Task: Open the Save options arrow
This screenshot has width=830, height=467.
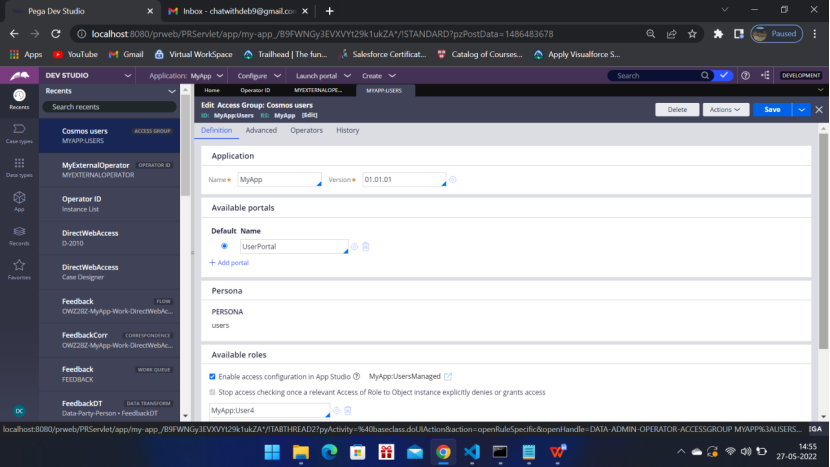Action: pos(801,110)
